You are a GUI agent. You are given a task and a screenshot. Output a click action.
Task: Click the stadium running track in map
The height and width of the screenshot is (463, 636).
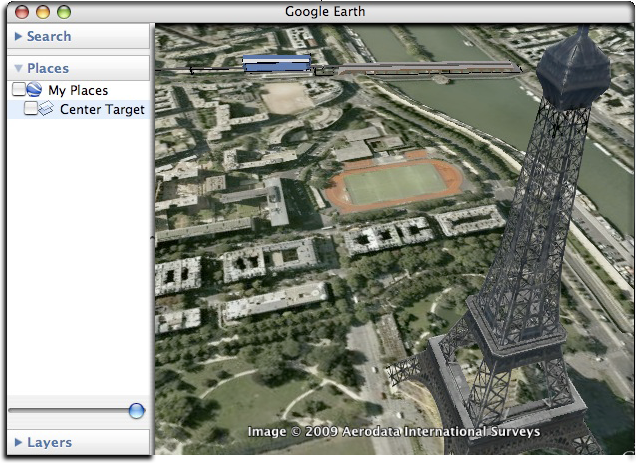click(393, 184)
